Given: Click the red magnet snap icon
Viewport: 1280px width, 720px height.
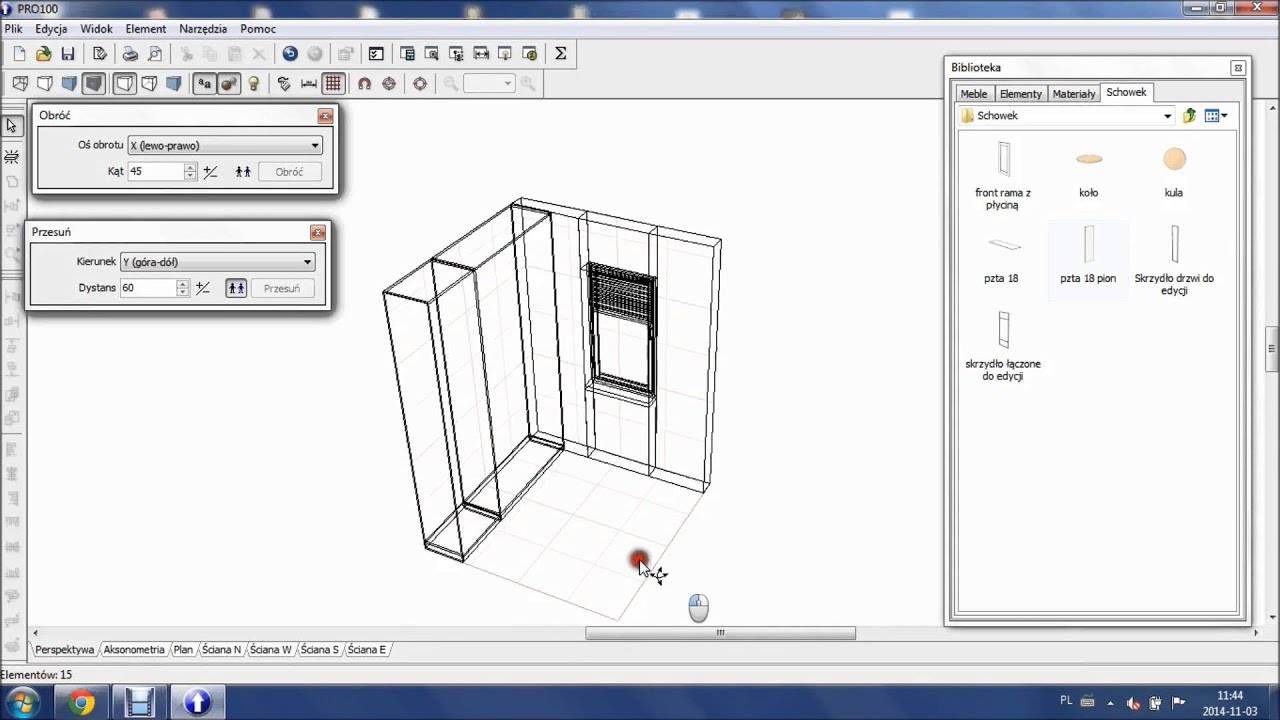Looking at the screenshot, I should [x=364, y=84].
